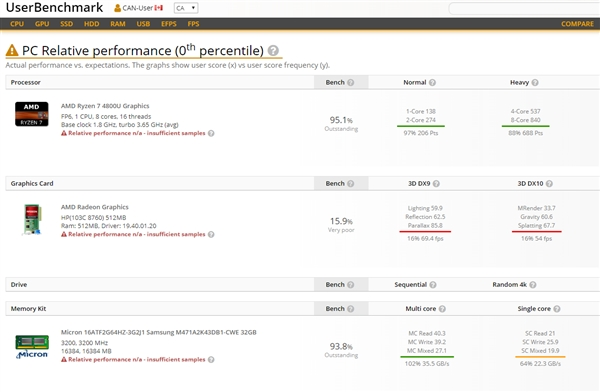Click the Processor section header label
This screenshot has width=600, height=392.
[x=25, y=82]
